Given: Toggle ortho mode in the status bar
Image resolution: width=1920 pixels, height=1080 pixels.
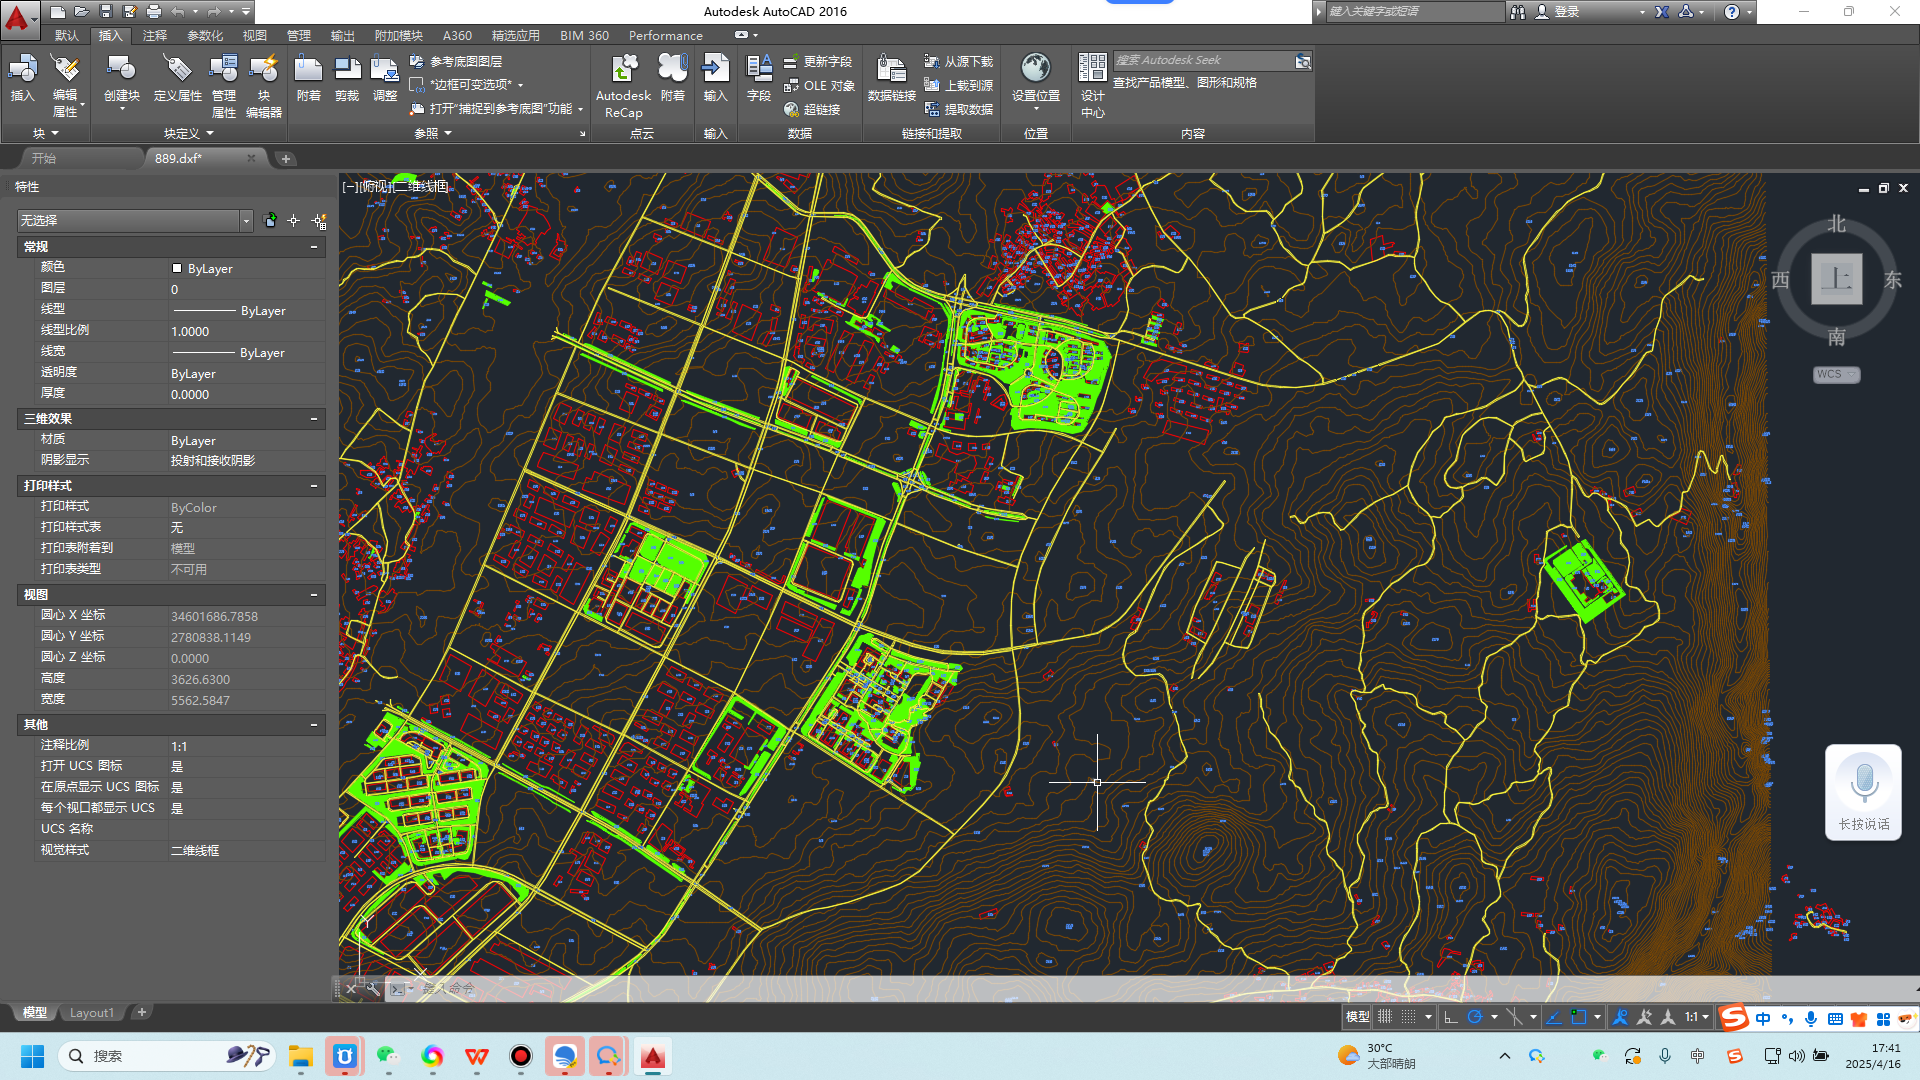Looking at the screenshot, I should click(1450, 1017).
